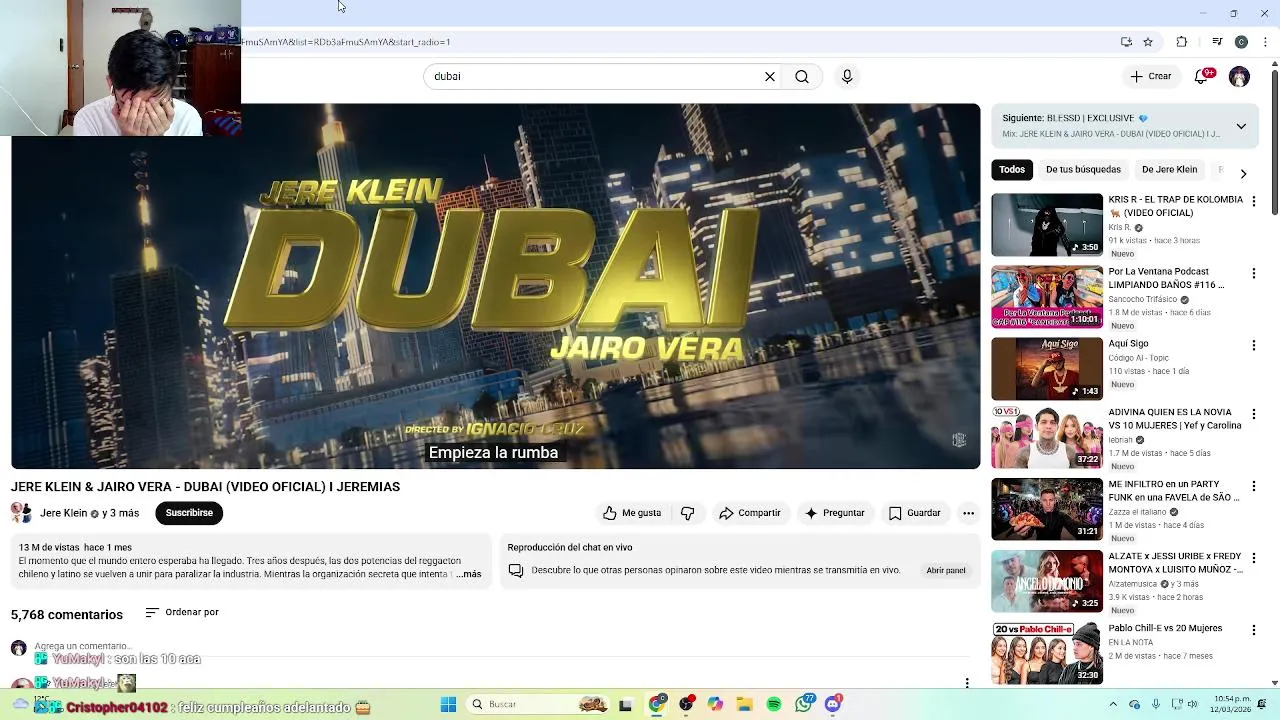This screenshot has width=1280, height=720.
Task: Open the Jere Klein channel link
Action: [64, 513]
